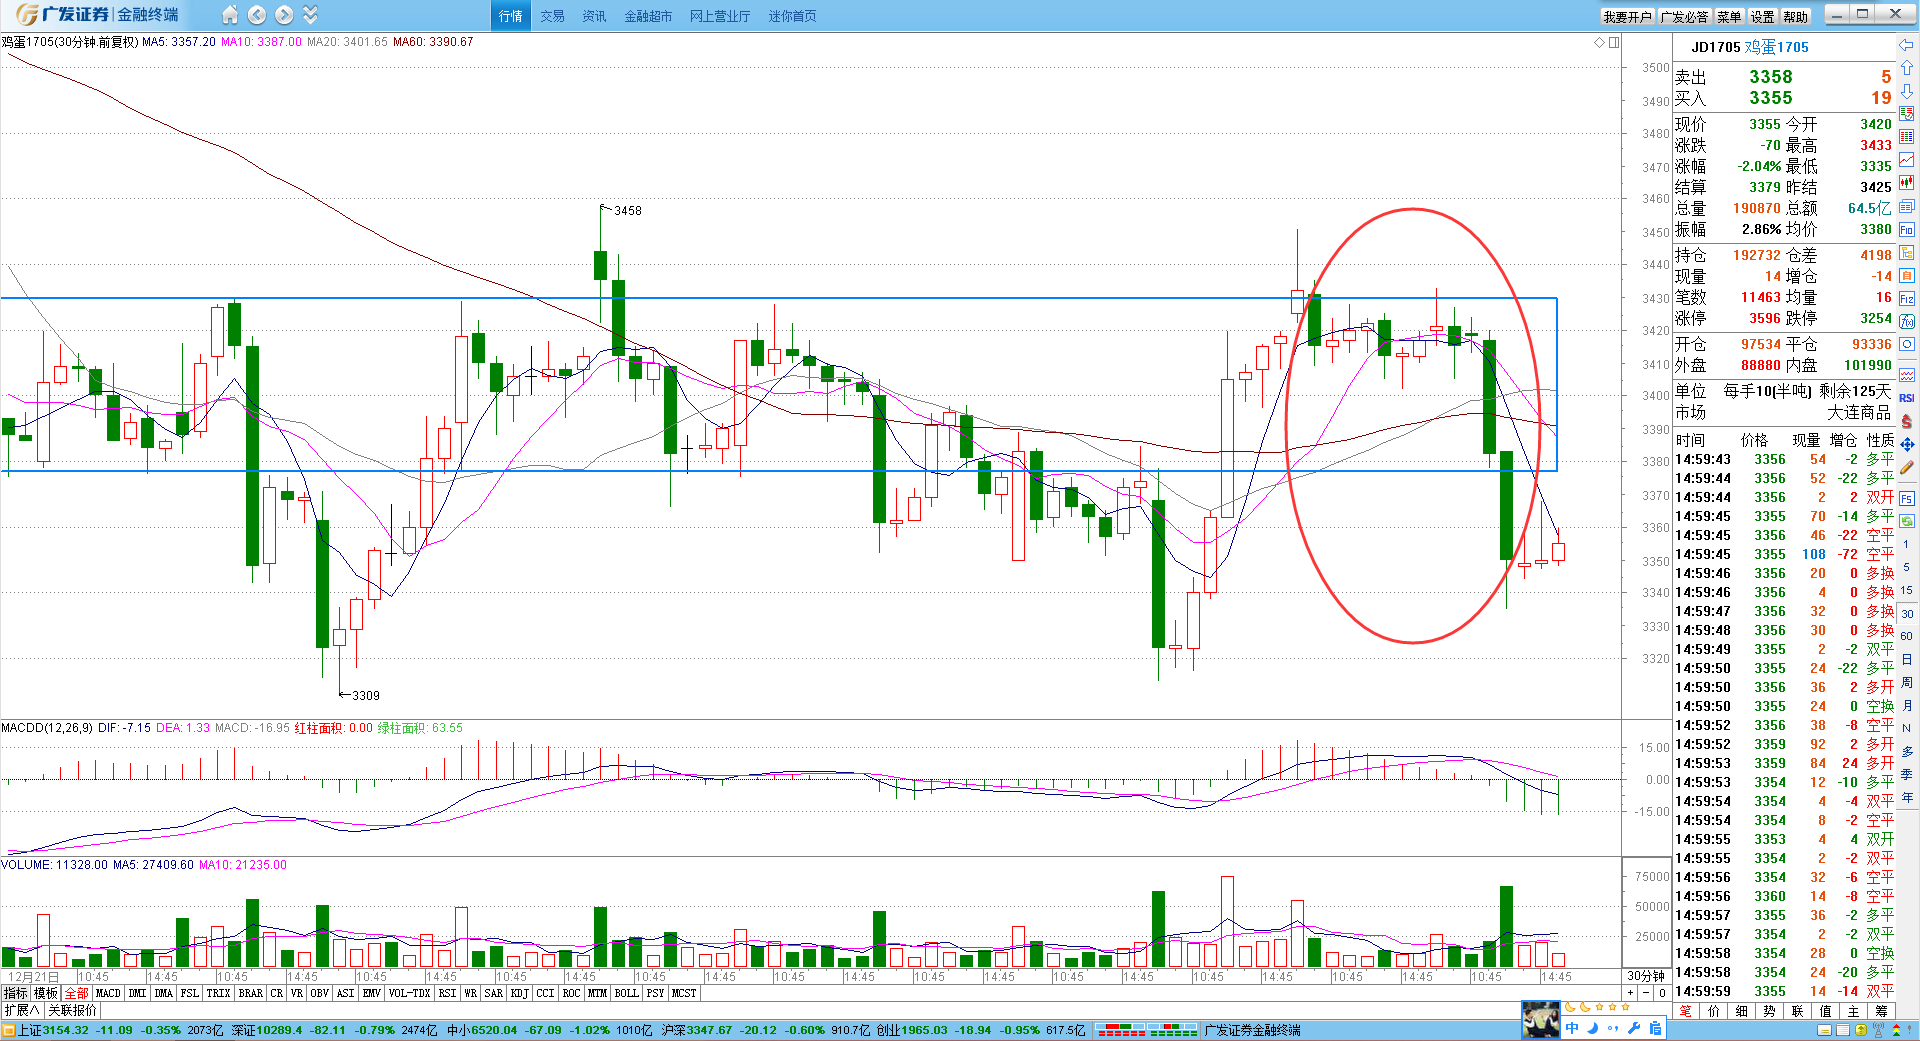
Task: Switch to the 筹 chip distribution tab
Action: (x=1881, y=1011)
